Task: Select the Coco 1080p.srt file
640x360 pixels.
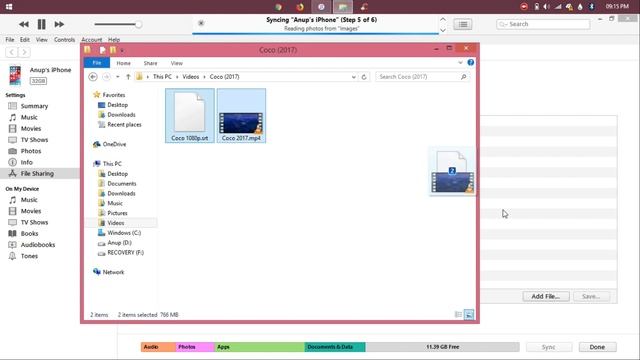Action: [x=190, y=116]
